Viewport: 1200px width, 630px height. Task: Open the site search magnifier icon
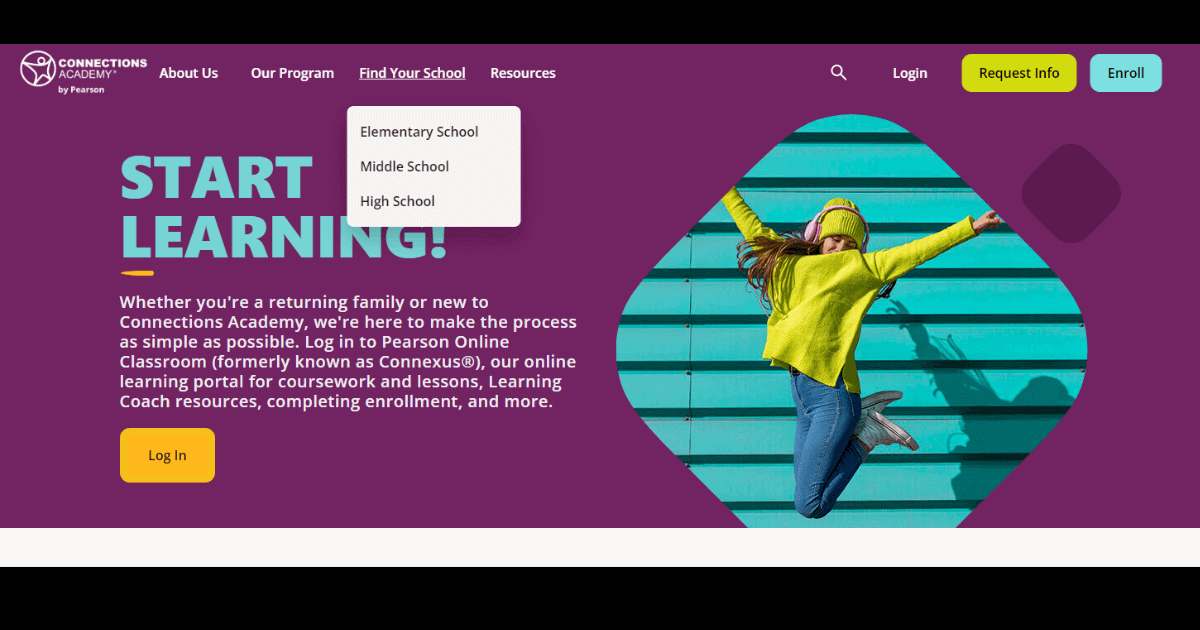839,72
